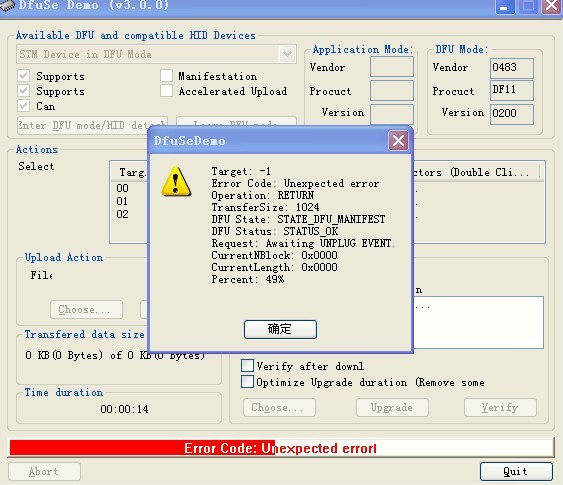Image resolution: width=563 pixels, height=485 pixels.
Task: Enable the Manifestation checkbox
Action: pos(167,76)
